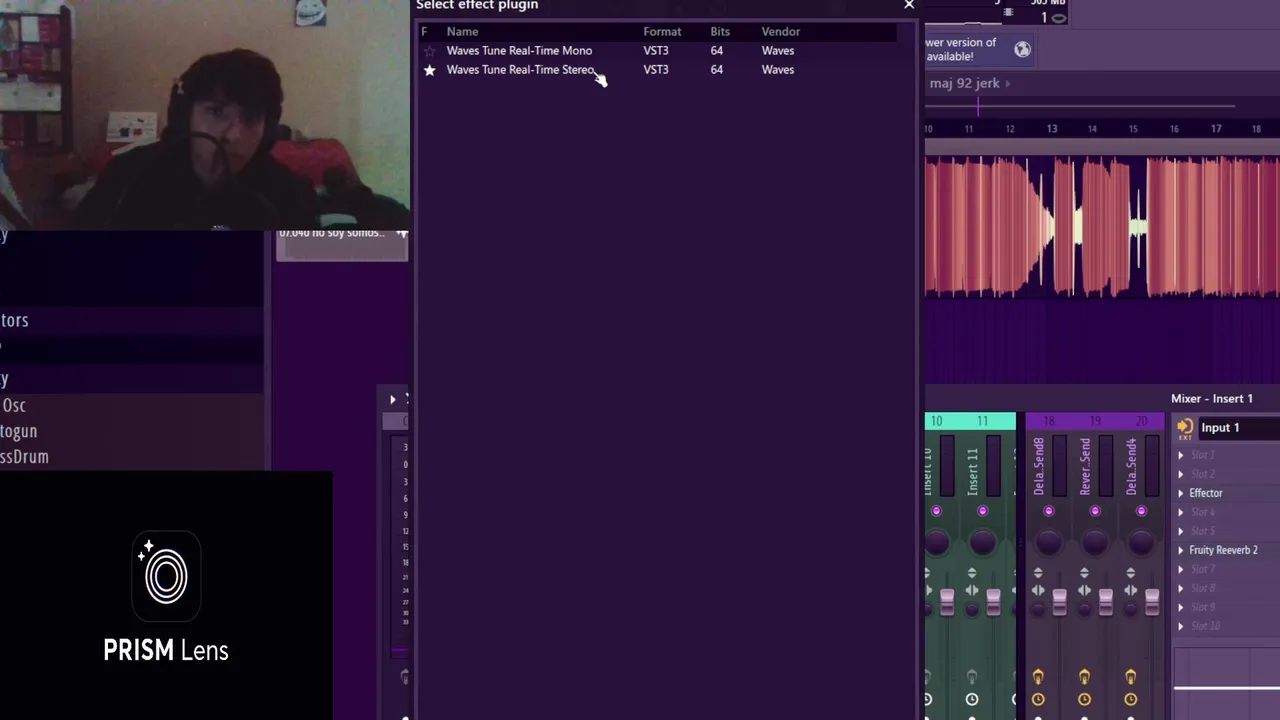Expand Fruity Reeverb 2 slot menu arrow
The height and width of the screenshot is (720, 1280).
pyautogui.click(x=1180, y=551)
